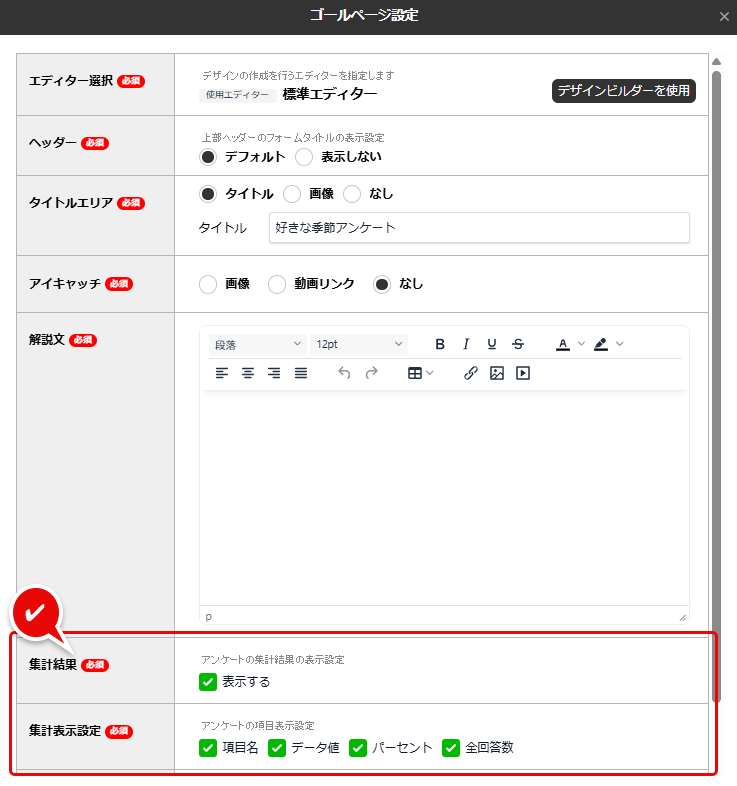The width and height of the screenshot is (737, 786).
Task: Align text center
Action: pos(248,373)
